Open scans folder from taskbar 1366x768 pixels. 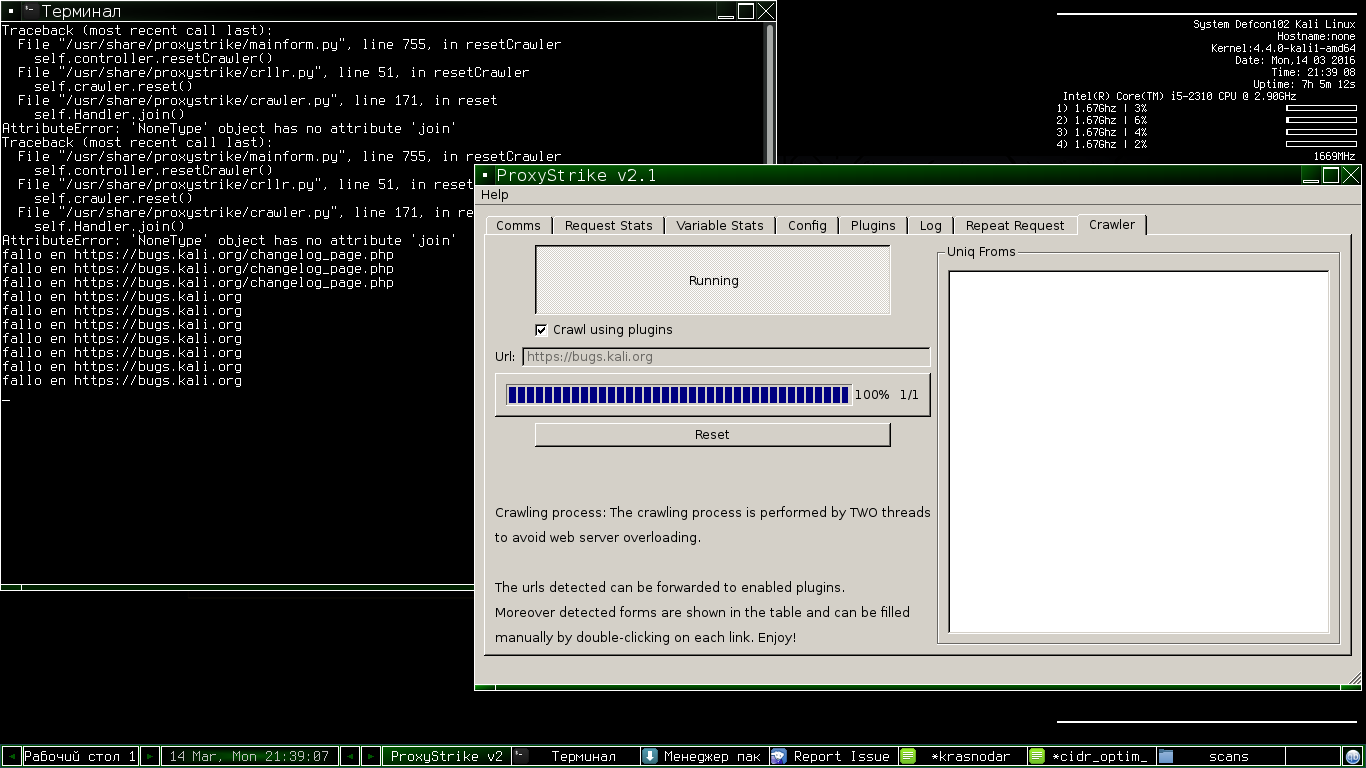[x=1219, y=757]
